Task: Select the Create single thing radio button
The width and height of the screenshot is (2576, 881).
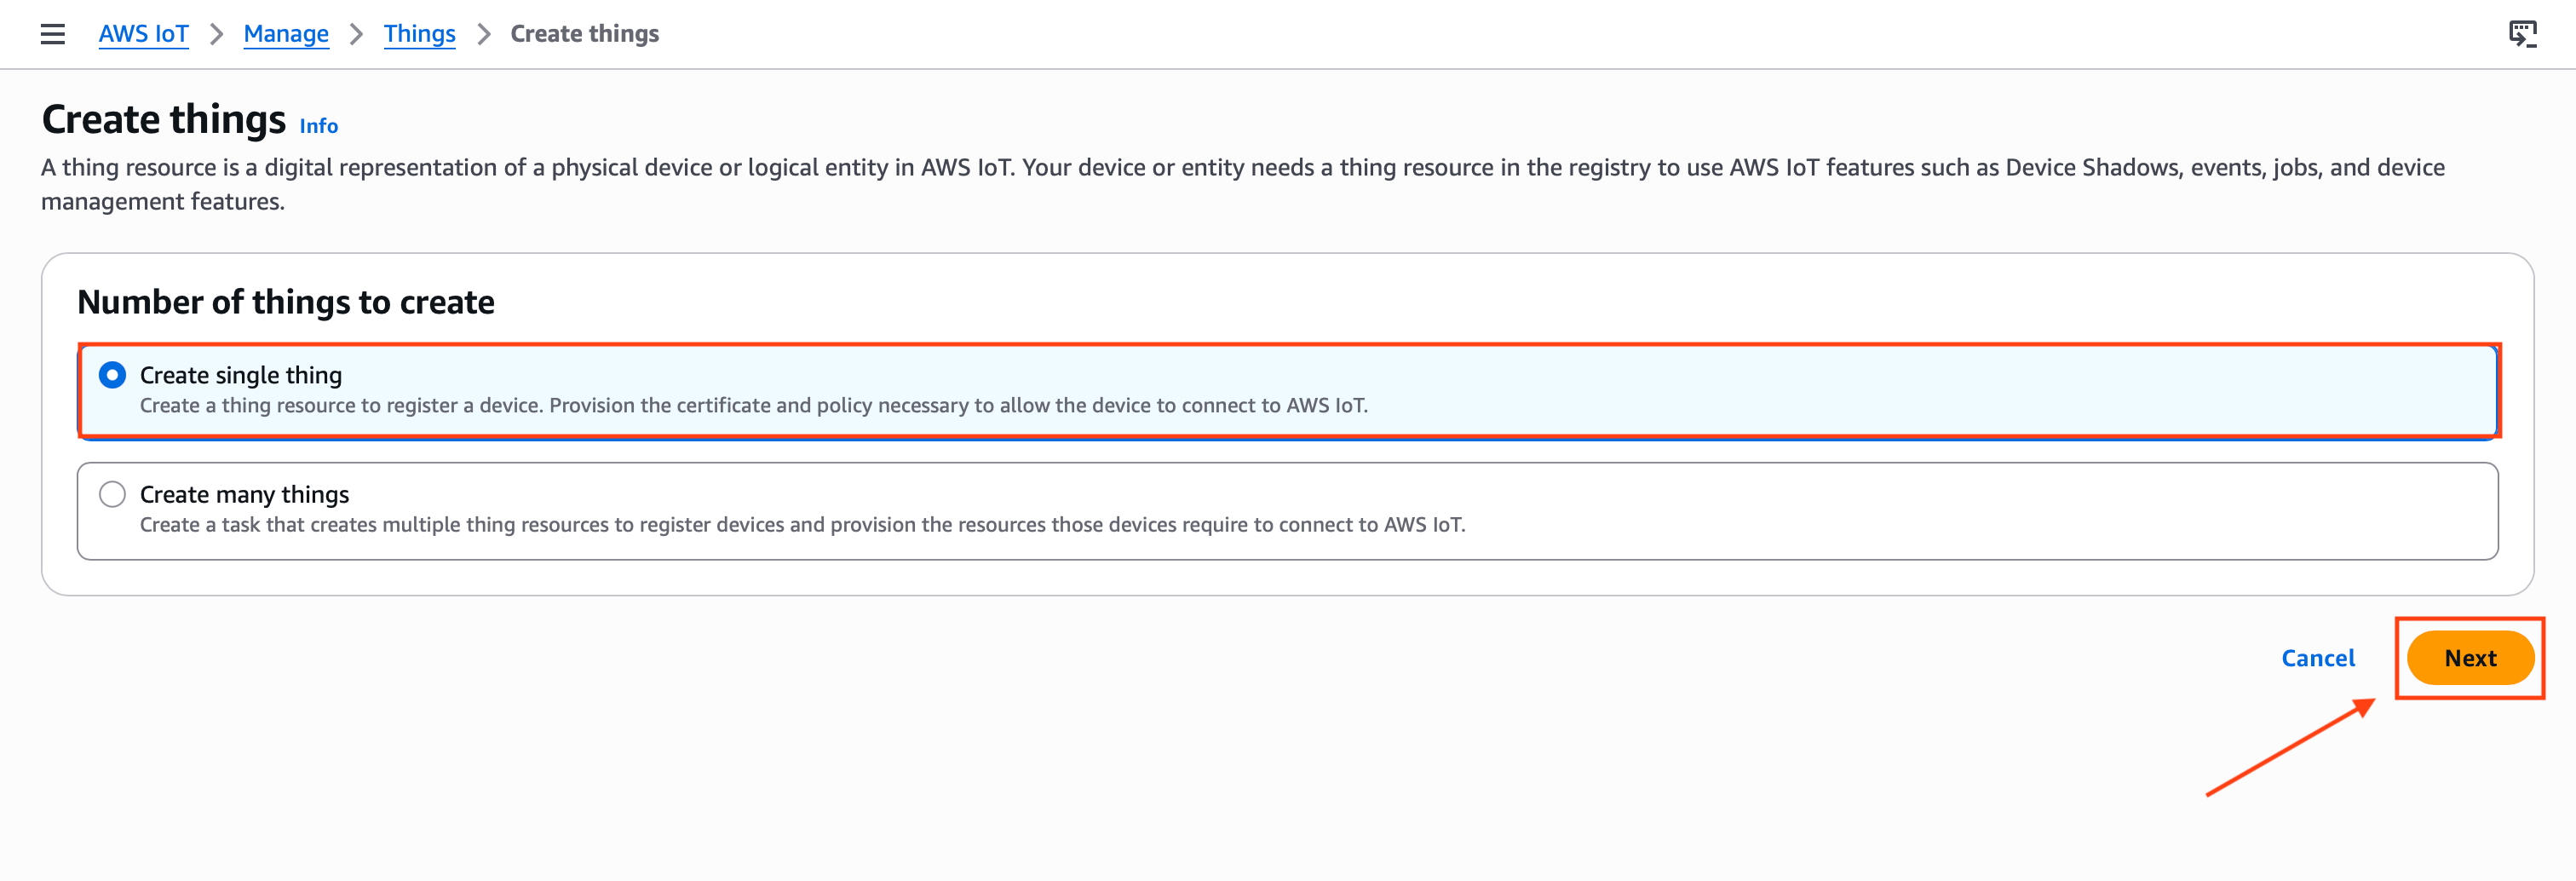Action: click(112, 375)
